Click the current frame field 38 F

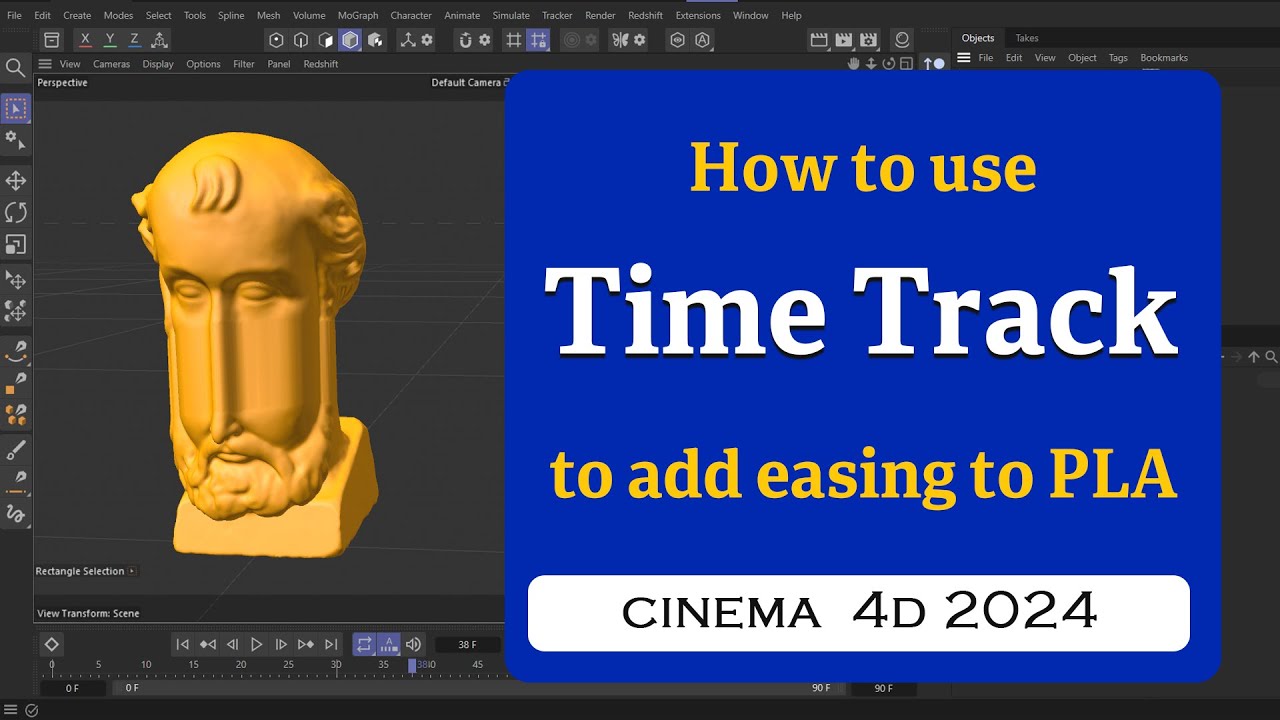click(x=467, y=645)
